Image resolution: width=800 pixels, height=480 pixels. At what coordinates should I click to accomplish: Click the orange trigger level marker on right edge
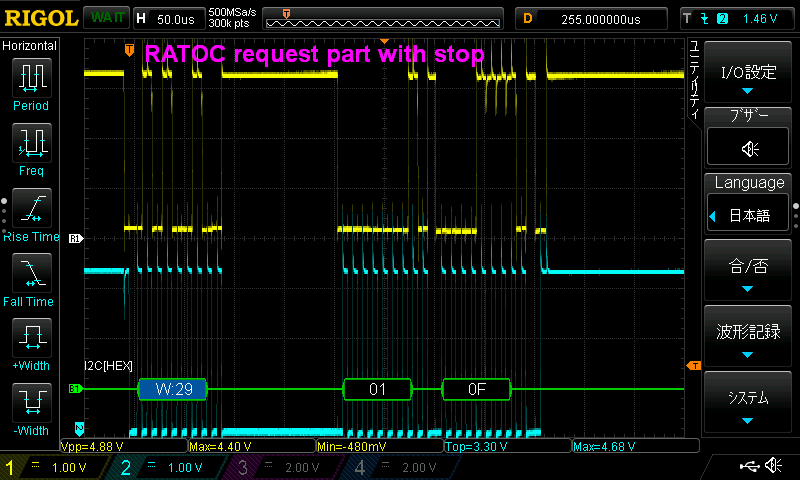(694, 365)
